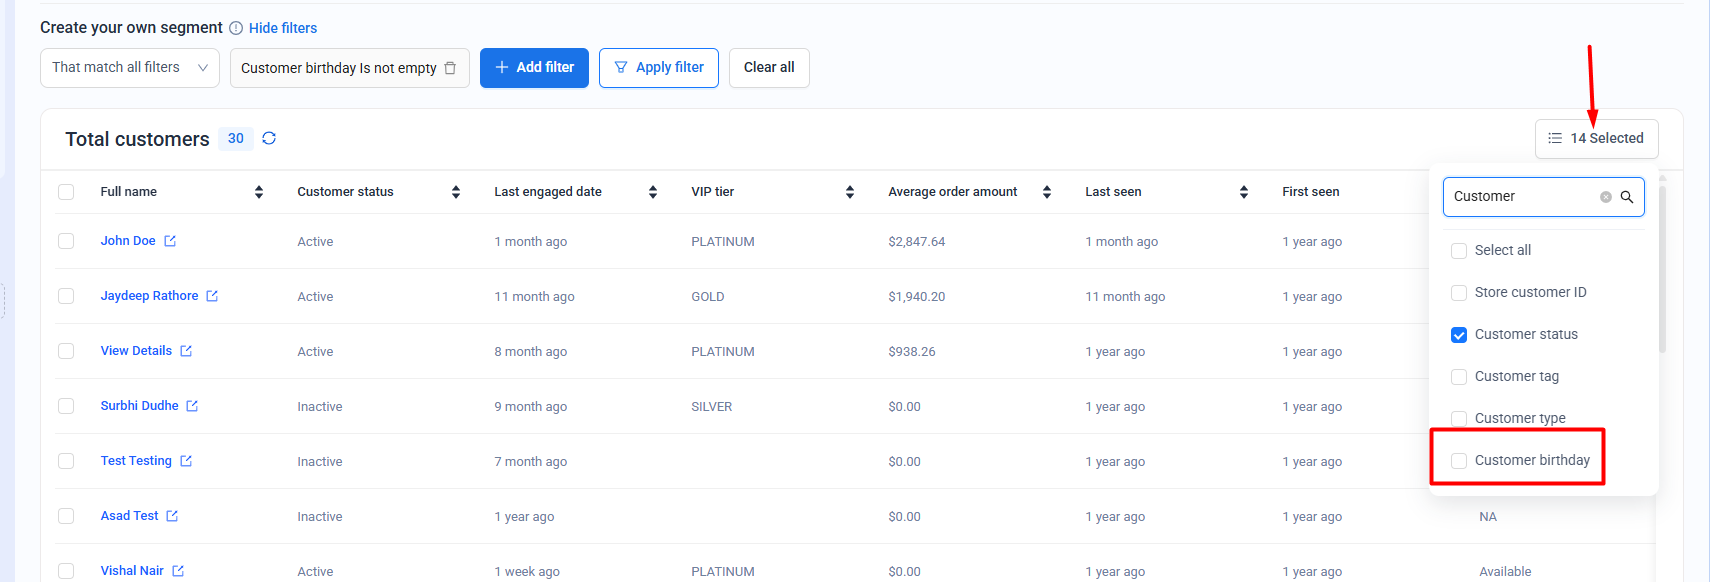Open external link icon next to Surbhi Dudhe
This screenshot has width=1710, height=582.
192,406
